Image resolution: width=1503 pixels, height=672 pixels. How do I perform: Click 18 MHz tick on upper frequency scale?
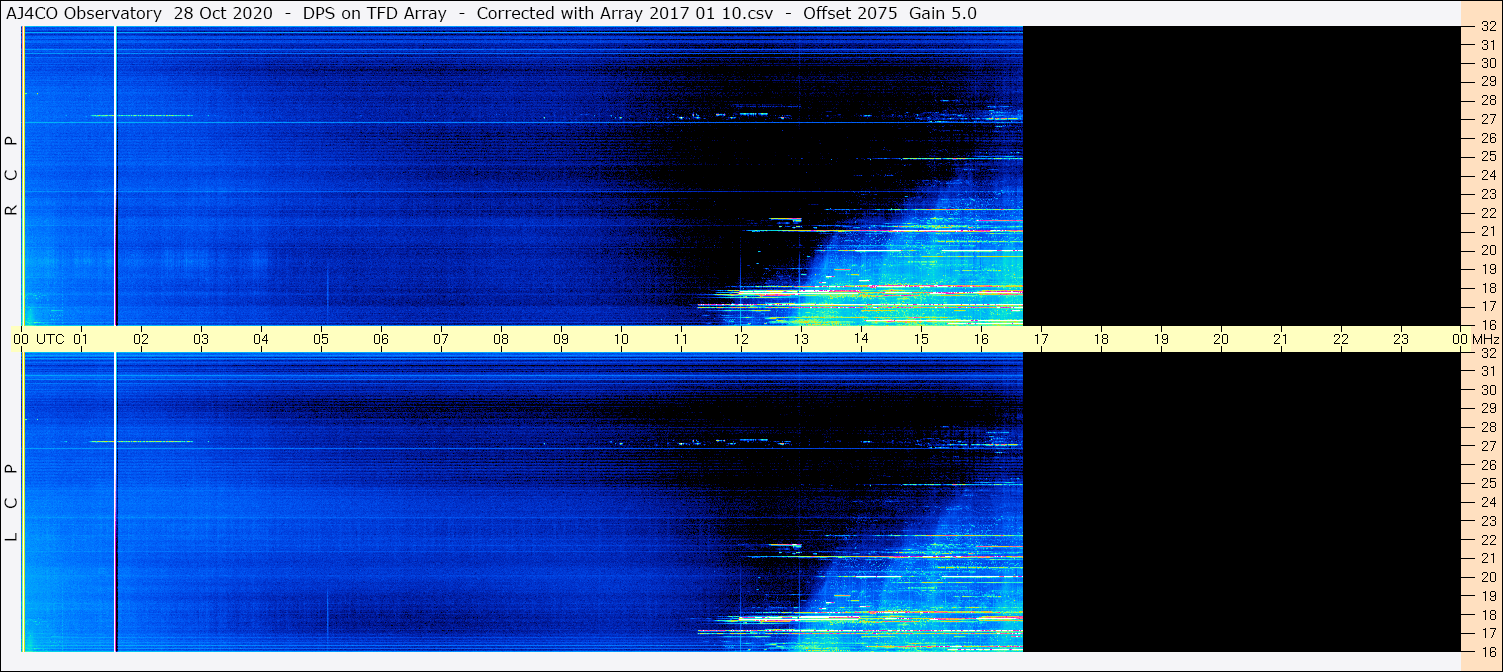pyautogui.click(x=1487, y=287)
